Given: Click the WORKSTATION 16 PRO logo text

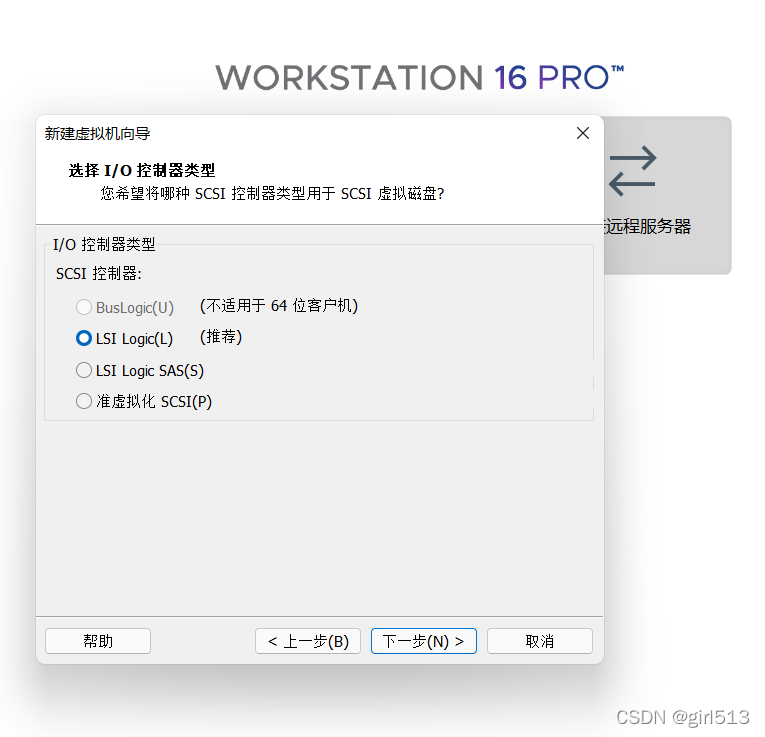Looking at the screenshot, I should click(x=420, y=78).
